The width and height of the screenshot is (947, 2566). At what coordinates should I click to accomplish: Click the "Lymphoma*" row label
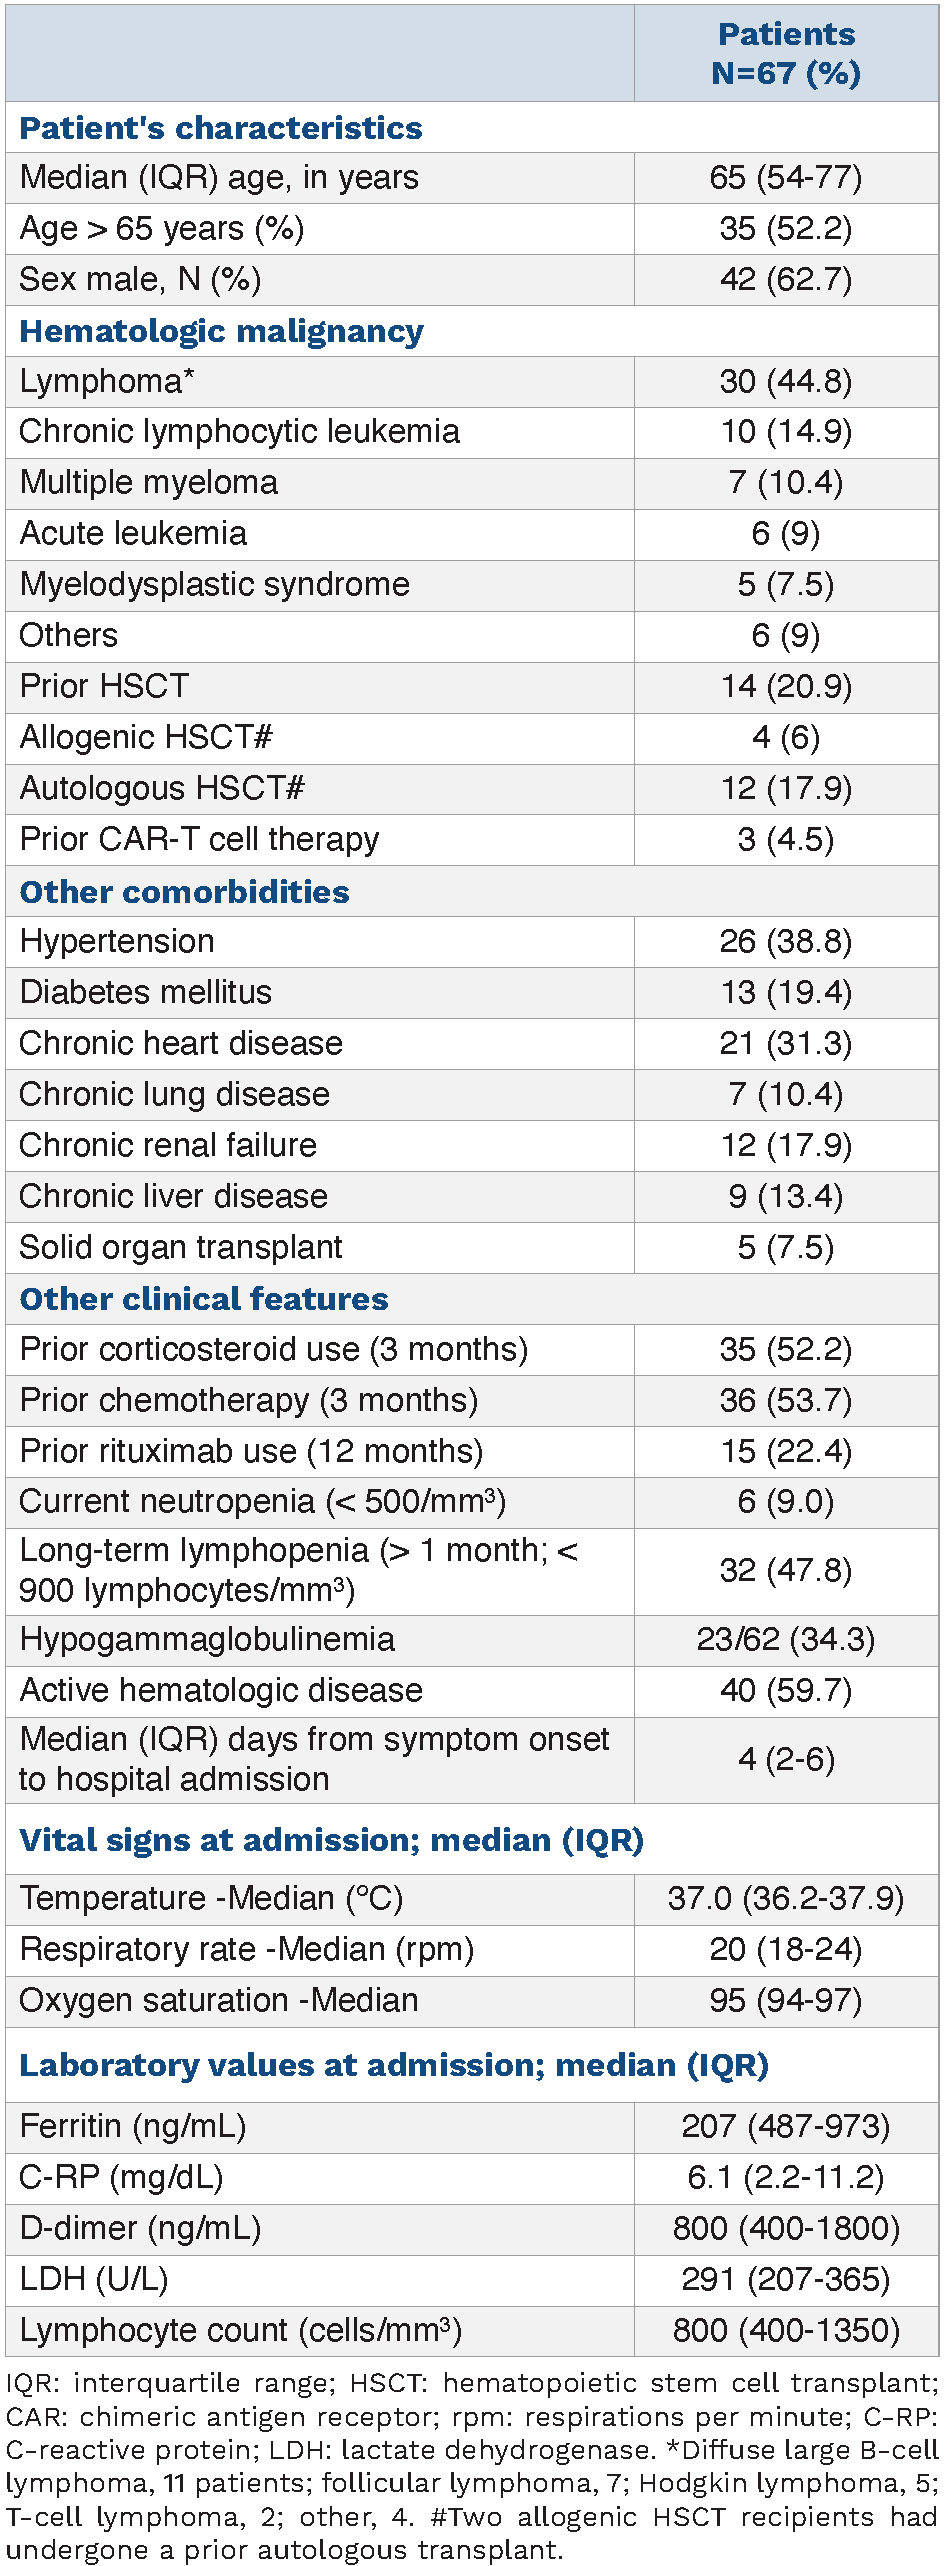(x=107, y=382)
